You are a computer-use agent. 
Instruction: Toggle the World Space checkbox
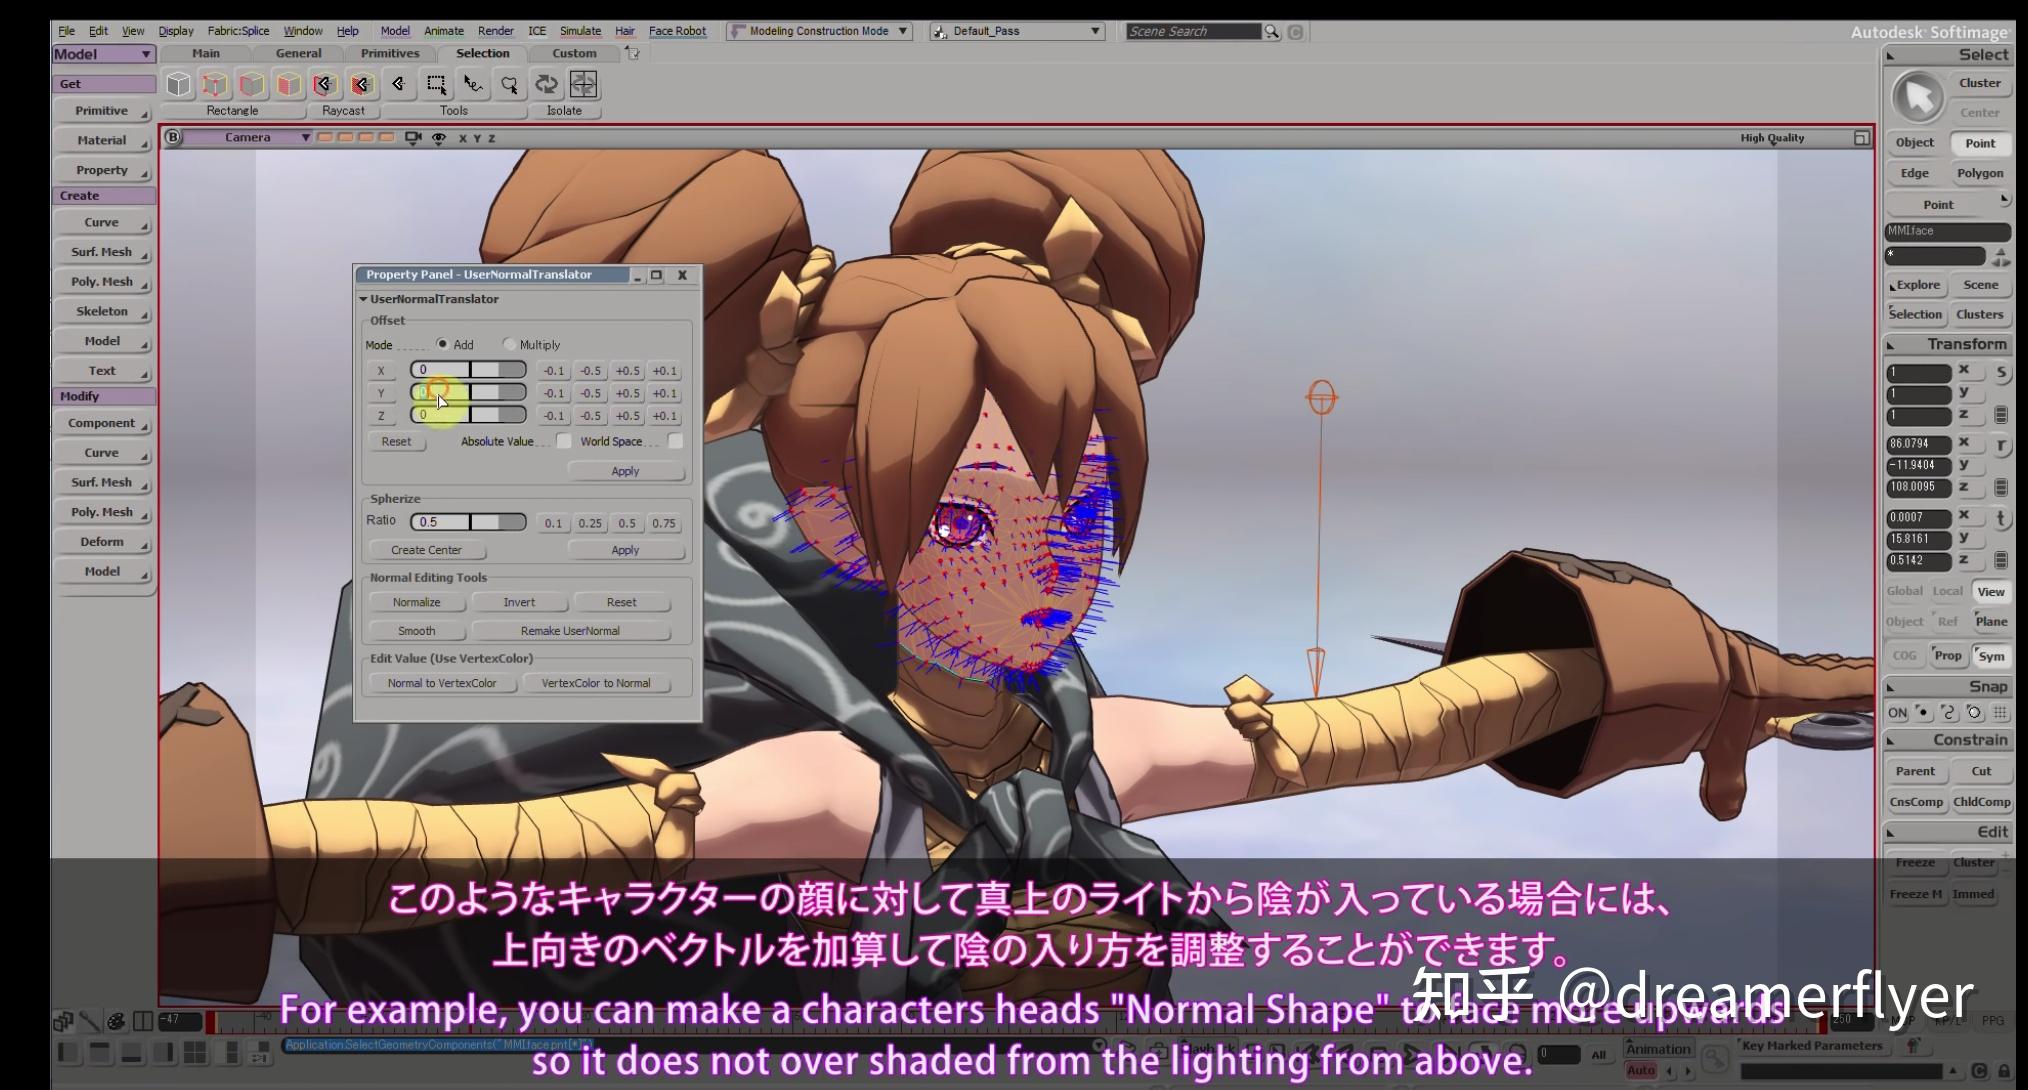[675, 441]
